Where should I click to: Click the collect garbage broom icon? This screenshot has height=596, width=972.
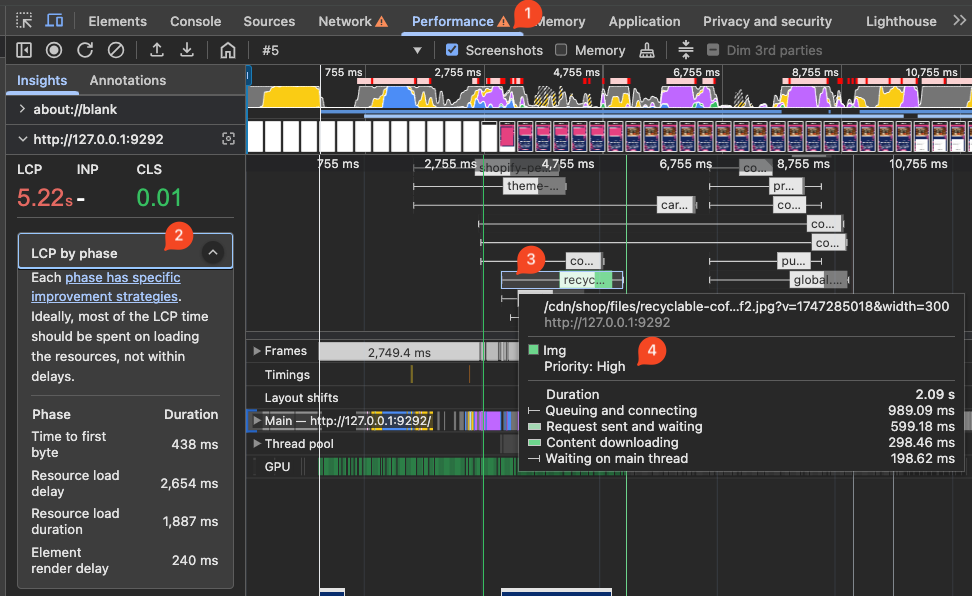point(648,50)
